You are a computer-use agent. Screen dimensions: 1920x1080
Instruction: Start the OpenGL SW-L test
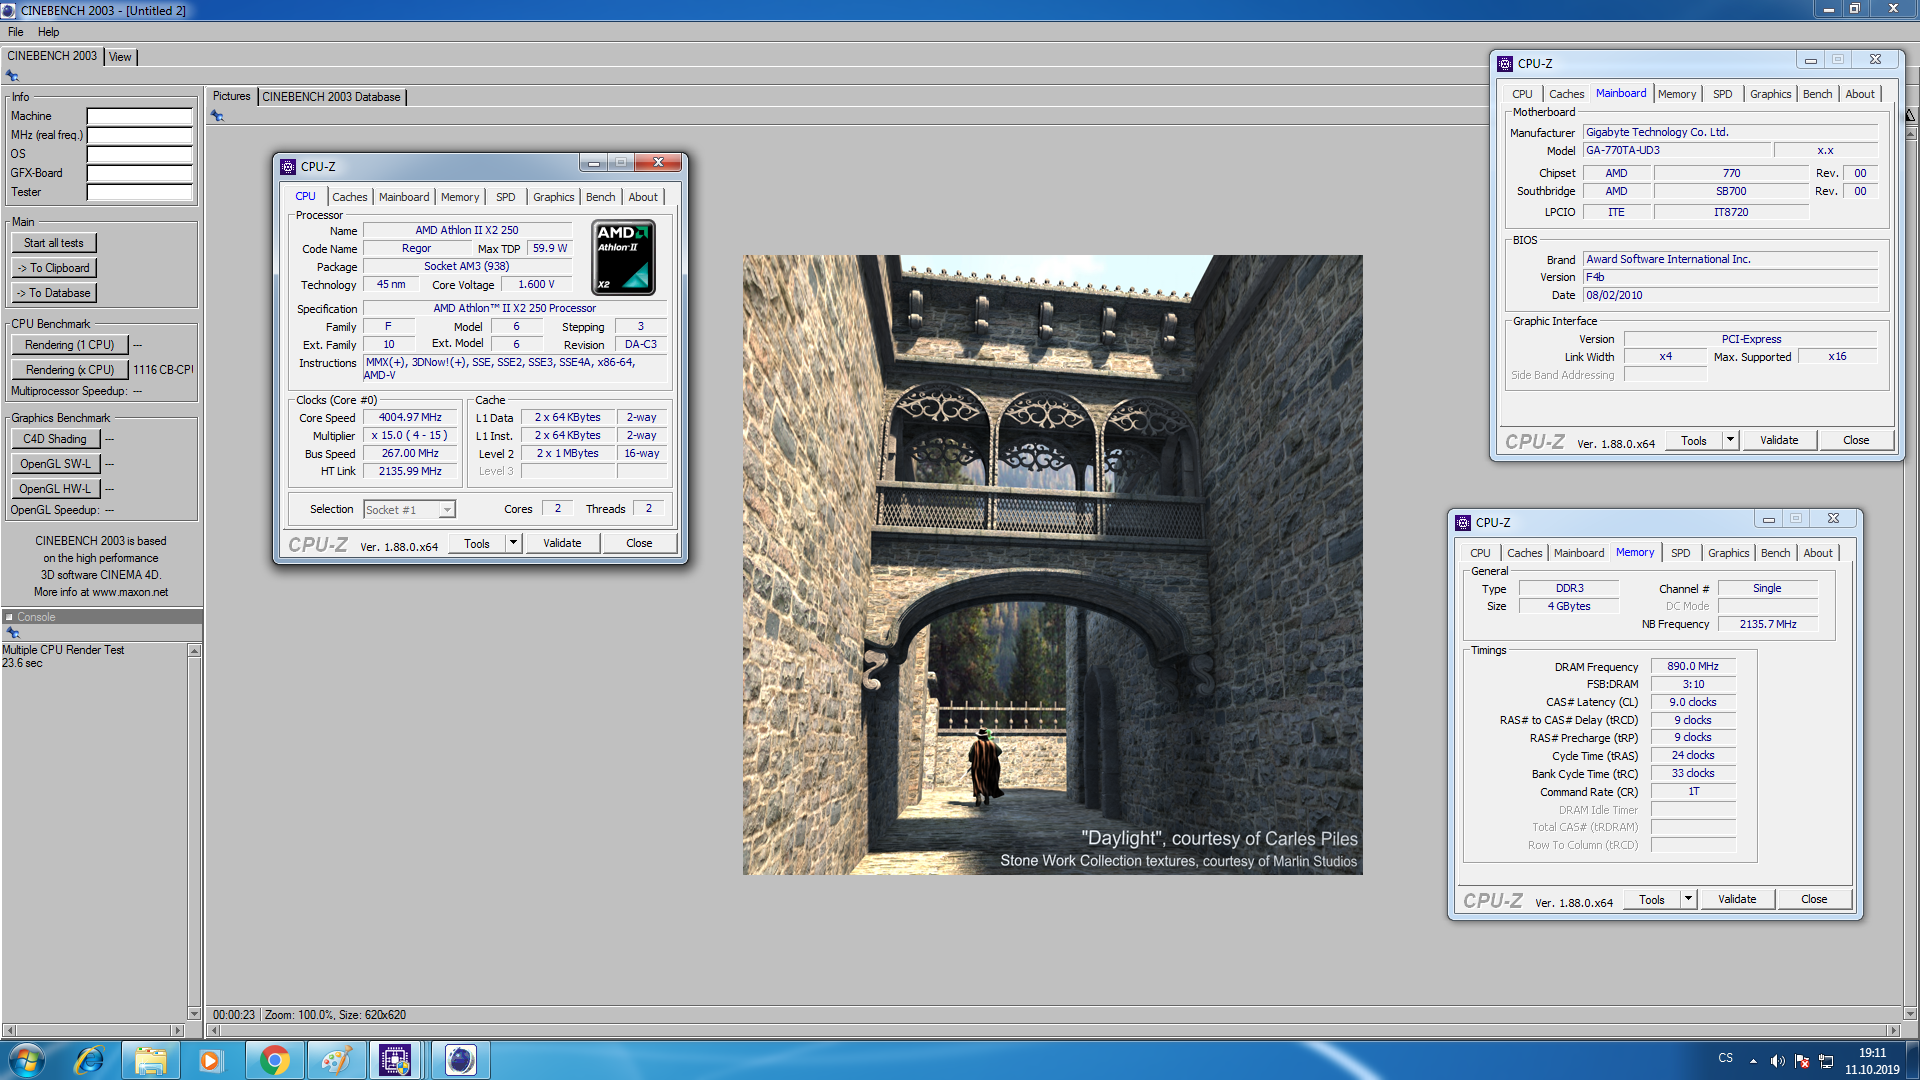[55, 464]
